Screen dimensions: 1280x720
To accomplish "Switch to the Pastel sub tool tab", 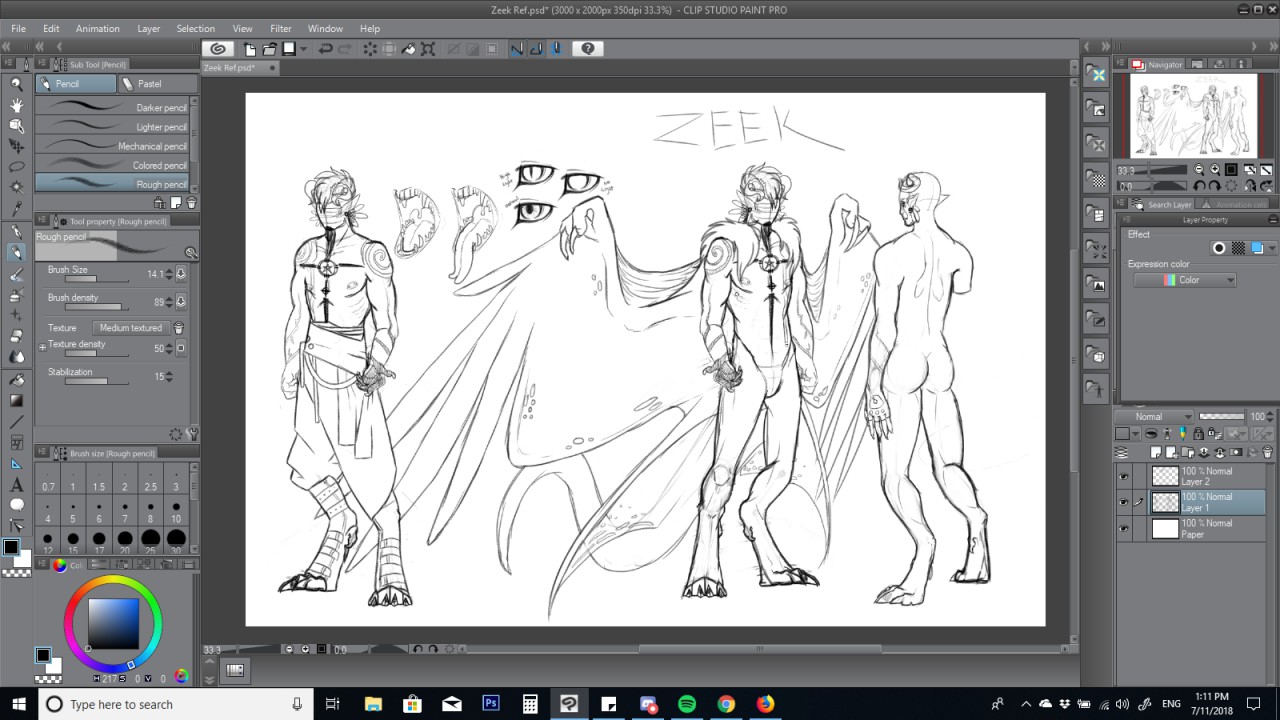I will point(148,84).
